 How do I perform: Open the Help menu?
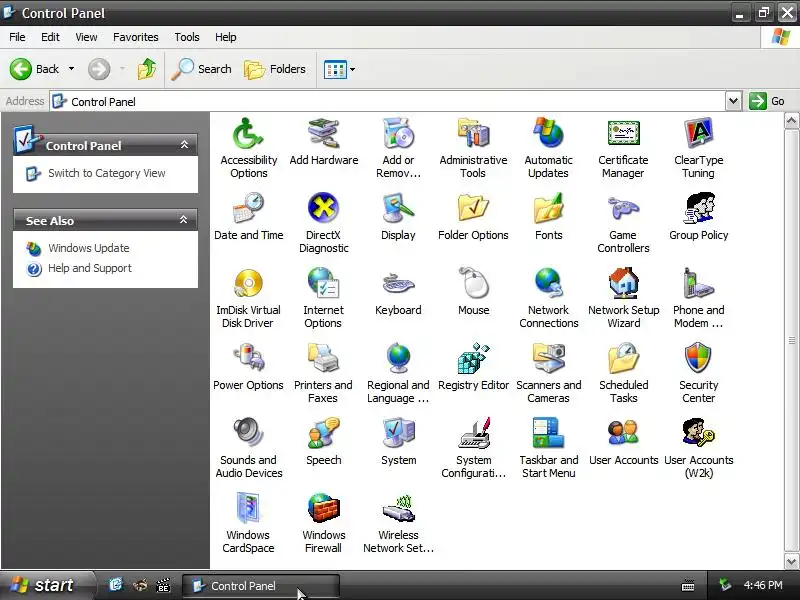click(226, 37)
